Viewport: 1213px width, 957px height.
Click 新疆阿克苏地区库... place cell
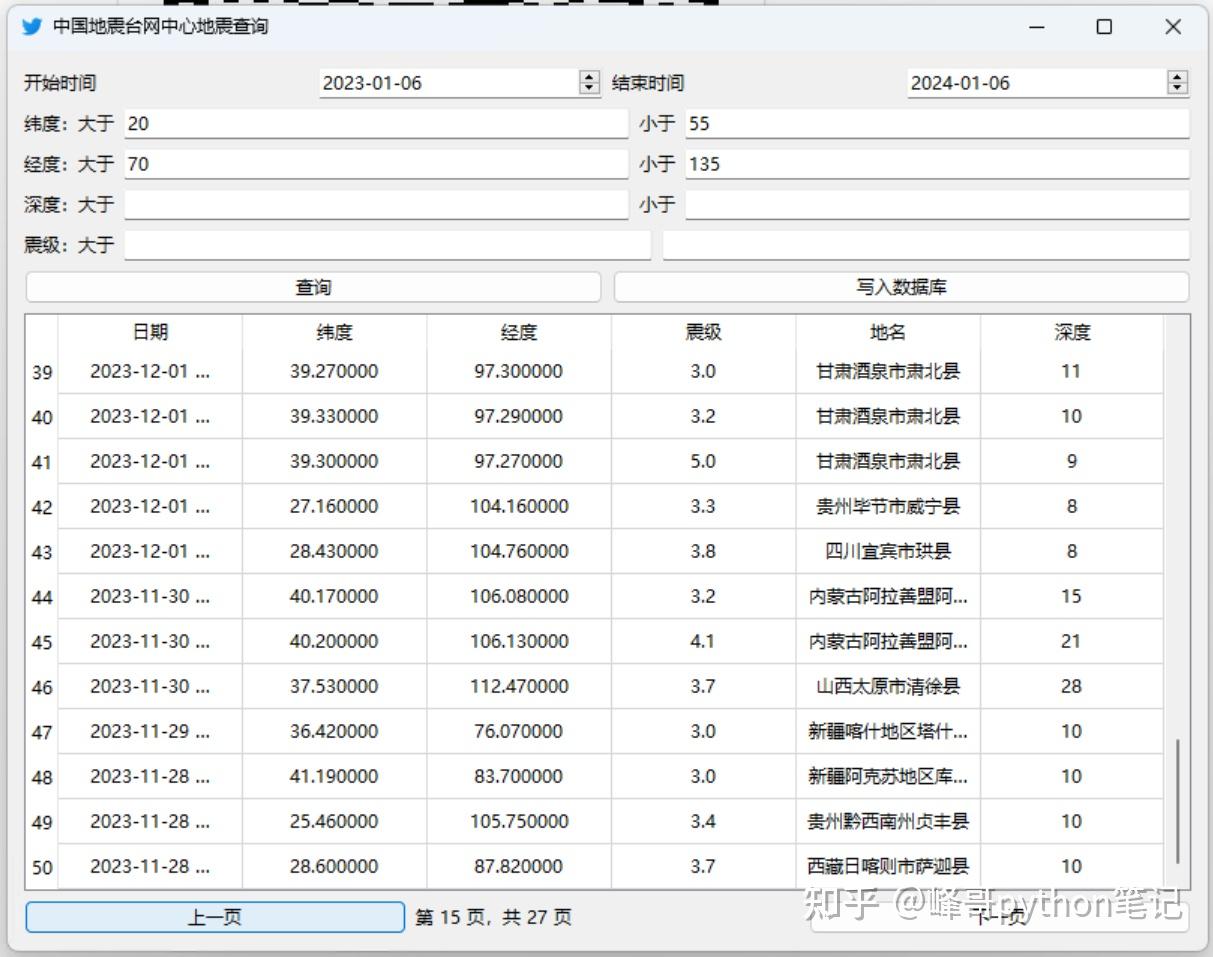pos(888,776)
